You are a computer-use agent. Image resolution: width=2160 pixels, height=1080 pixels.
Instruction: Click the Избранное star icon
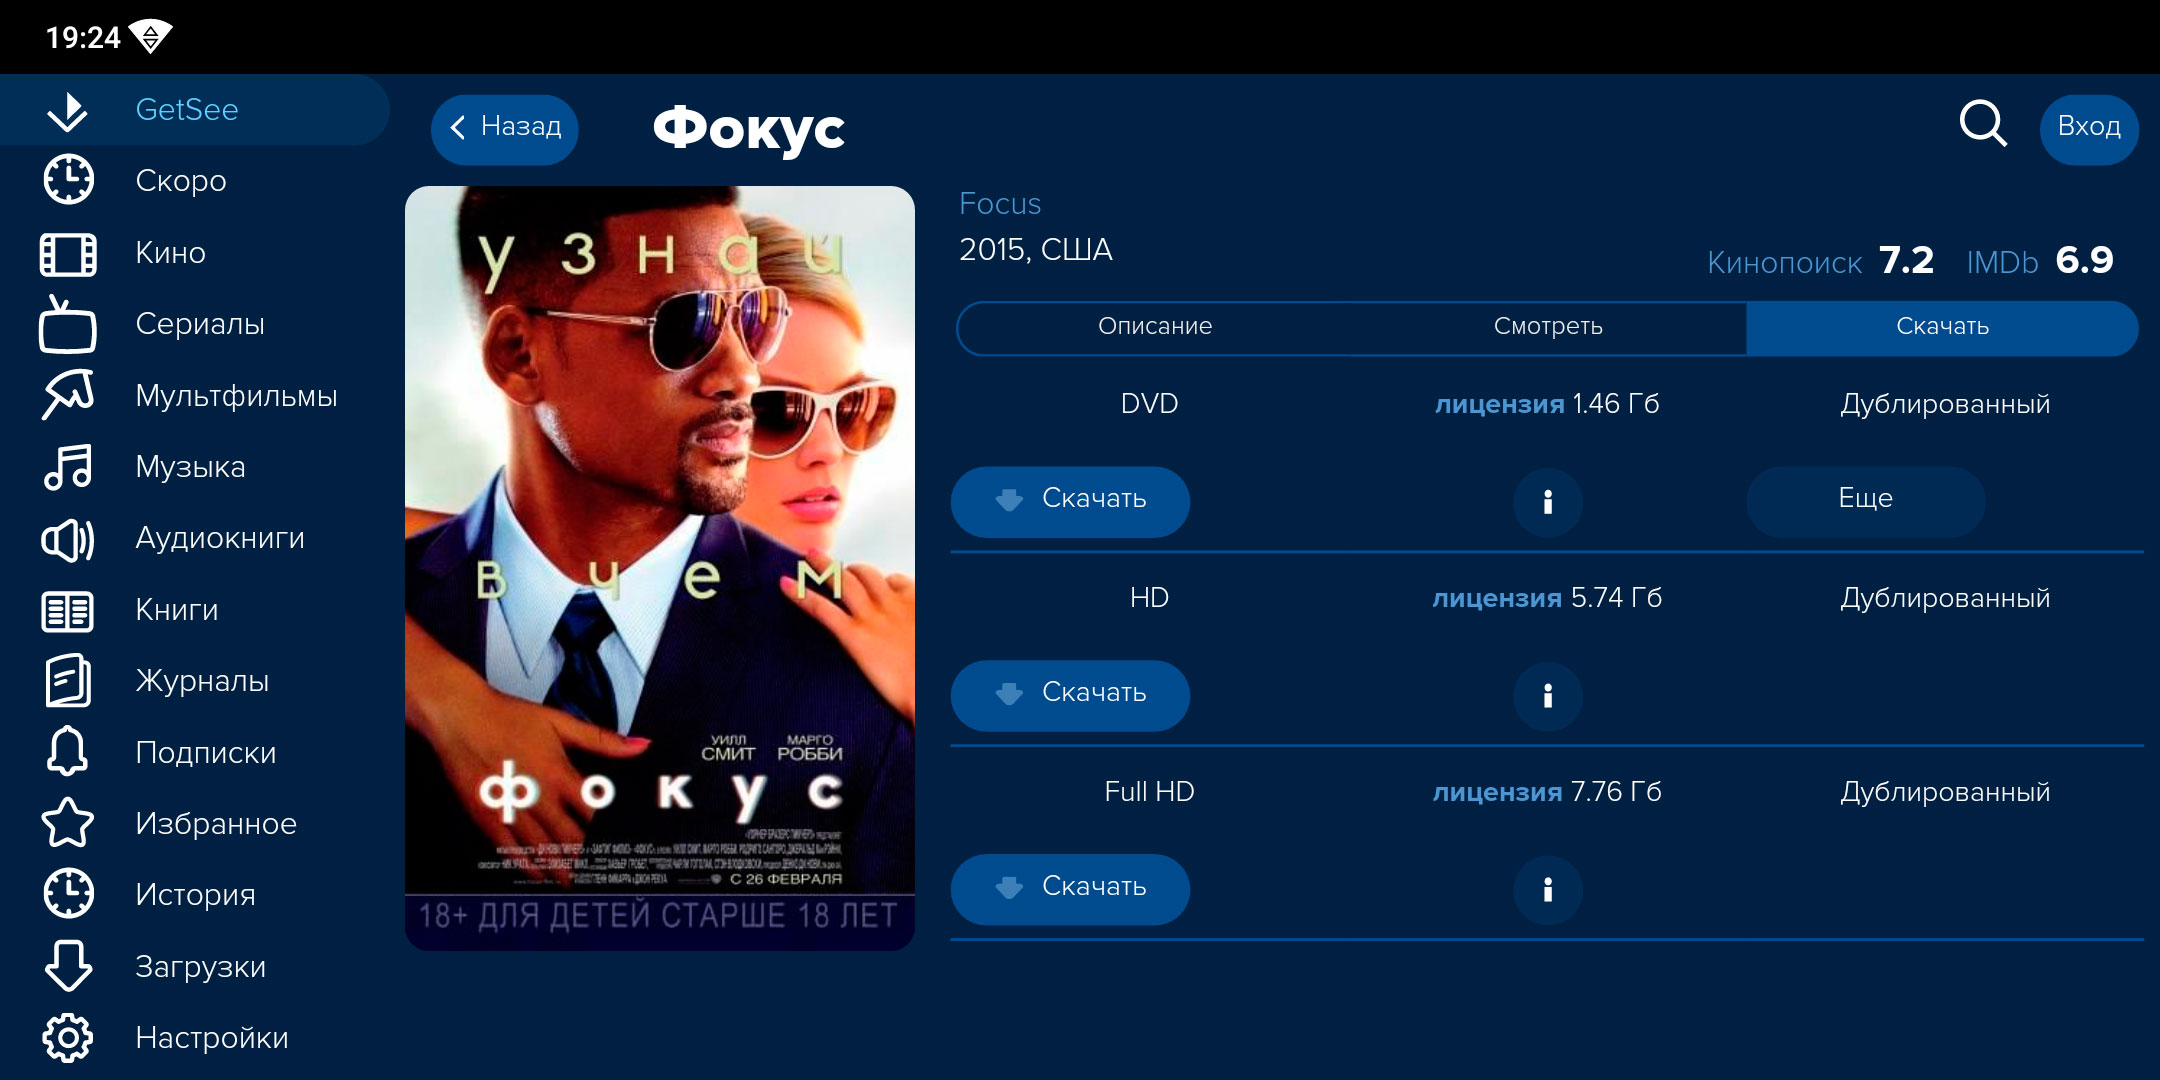(68, 823)
